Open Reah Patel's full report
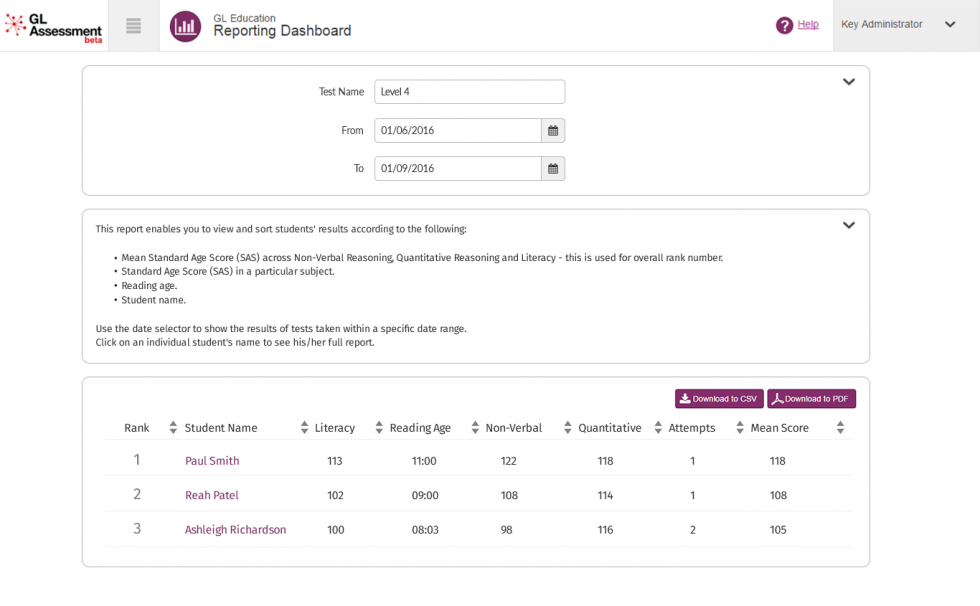Screen dimensions: 980x606 [212, 495]
